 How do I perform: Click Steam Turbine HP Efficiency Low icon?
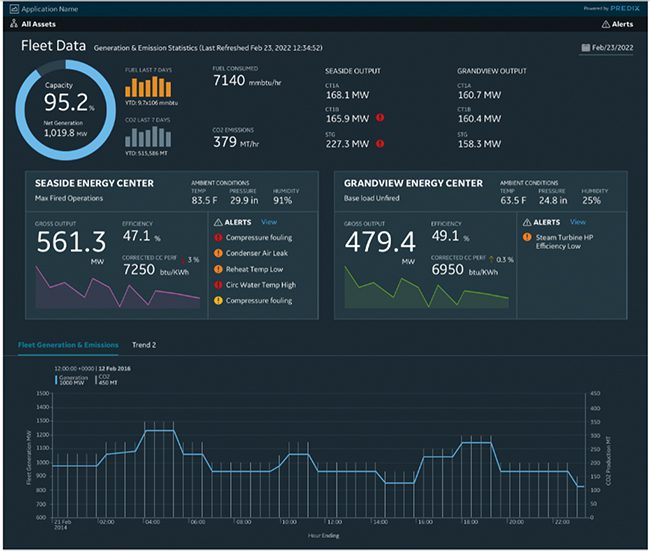(526, 237)
